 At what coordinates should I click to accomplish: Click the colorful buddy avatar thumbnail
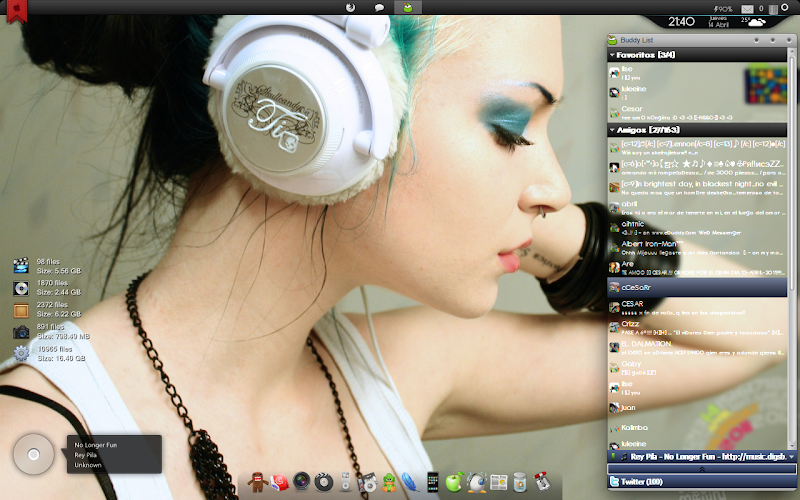[765, 85]
